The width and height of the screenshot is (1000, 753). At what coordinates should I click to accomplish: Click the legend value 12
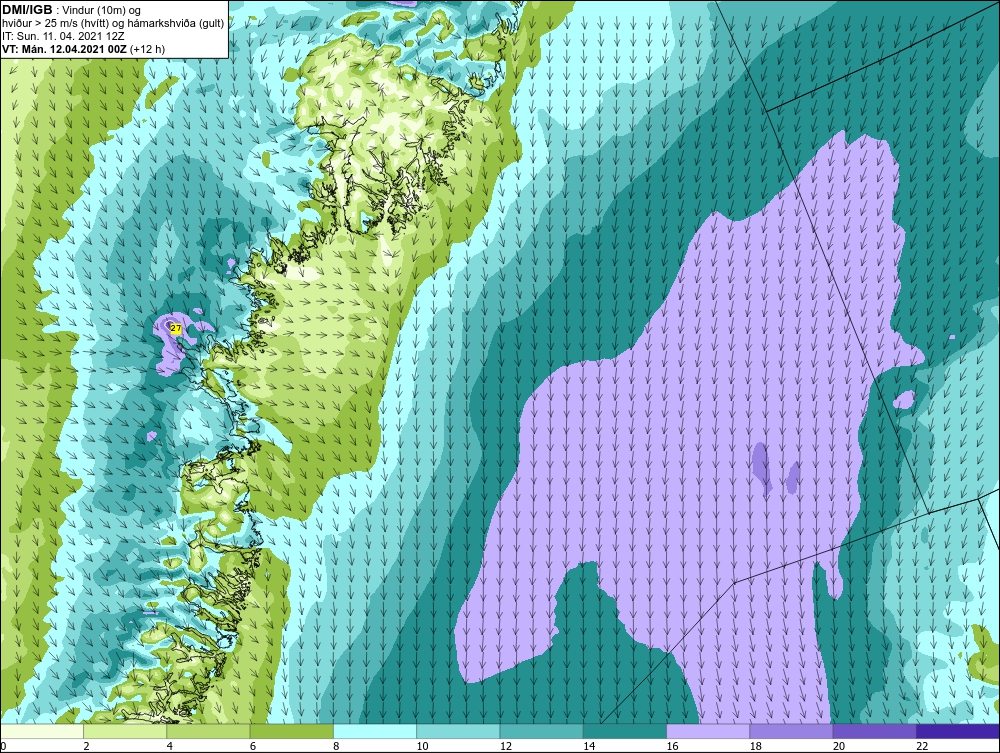[x=505, y=747]
